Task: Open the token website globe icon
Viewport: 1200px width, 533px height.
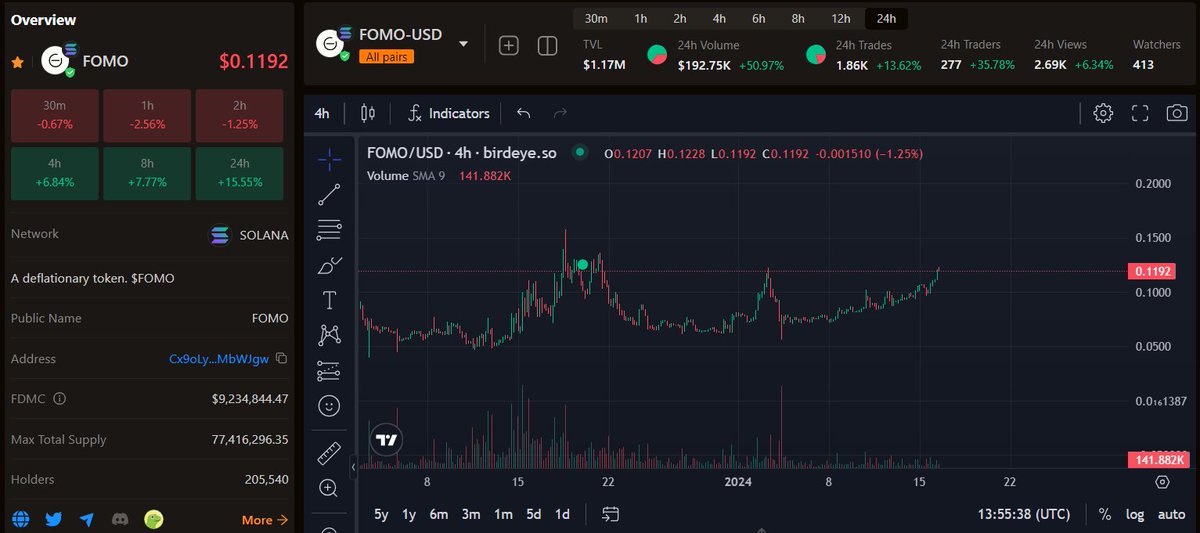Action: click(x=21, y=519)
